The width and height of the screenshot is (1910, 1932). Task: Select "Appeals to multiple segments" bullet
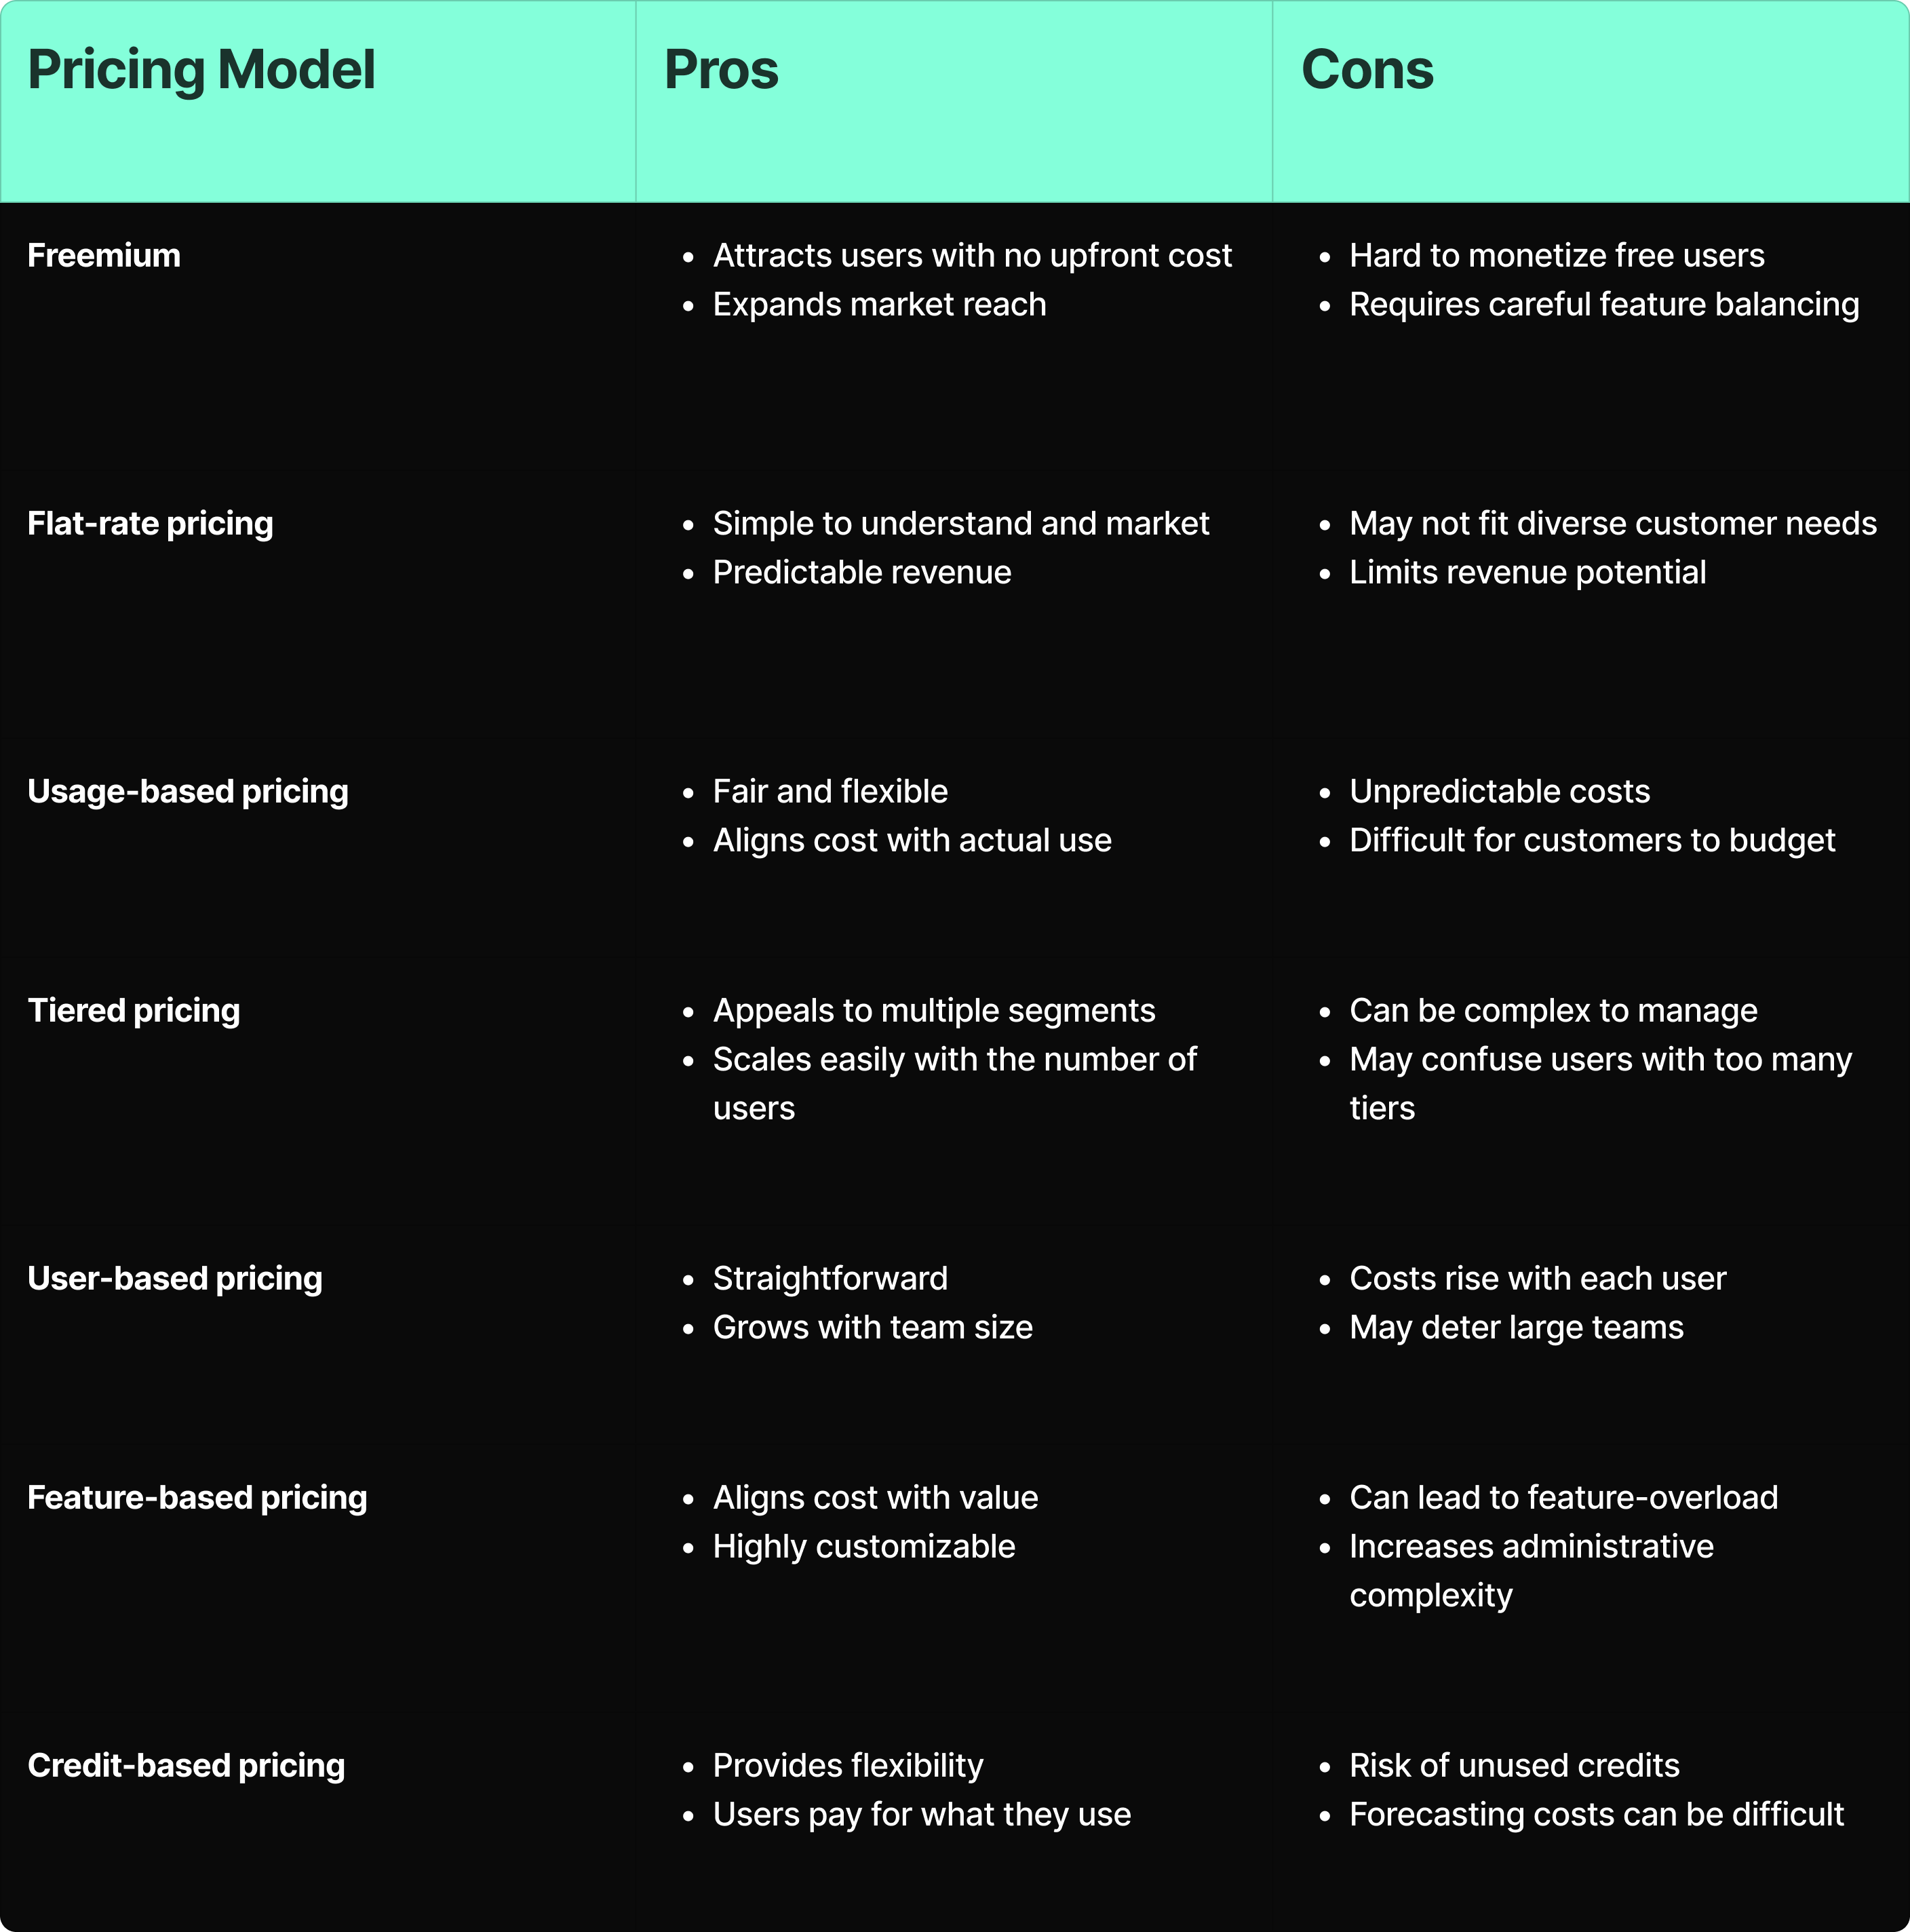[x=934, y=1011]
